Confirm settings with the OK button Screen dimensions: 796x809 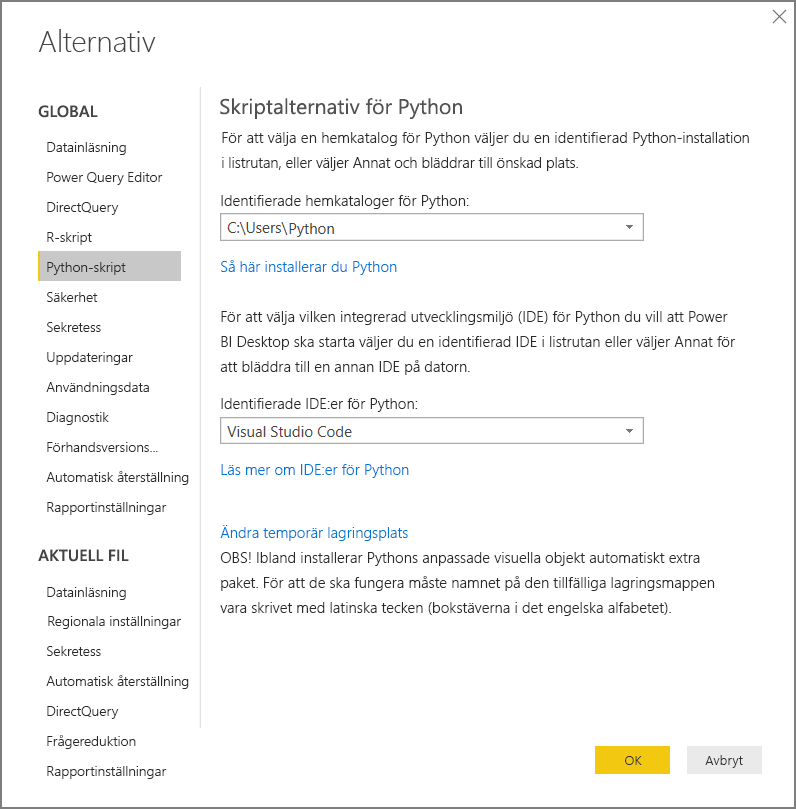click(632, 760)
